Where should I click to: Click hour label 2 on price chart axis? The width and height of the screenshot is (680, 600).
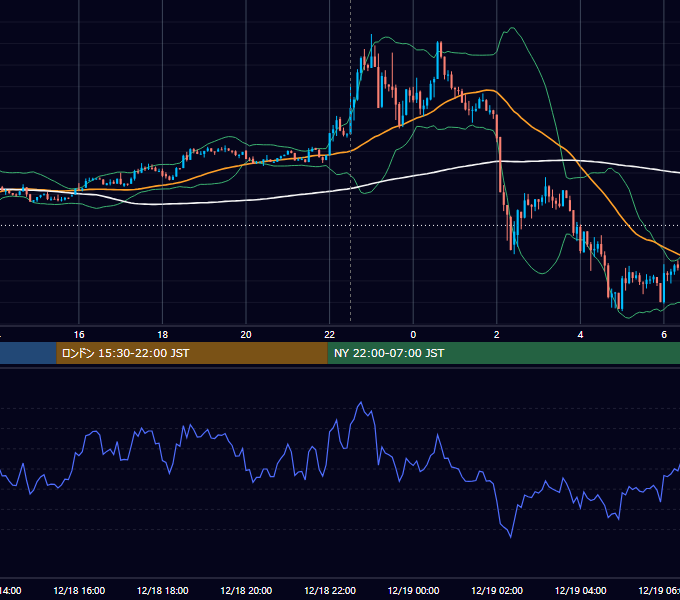click(x=497, y=335)
